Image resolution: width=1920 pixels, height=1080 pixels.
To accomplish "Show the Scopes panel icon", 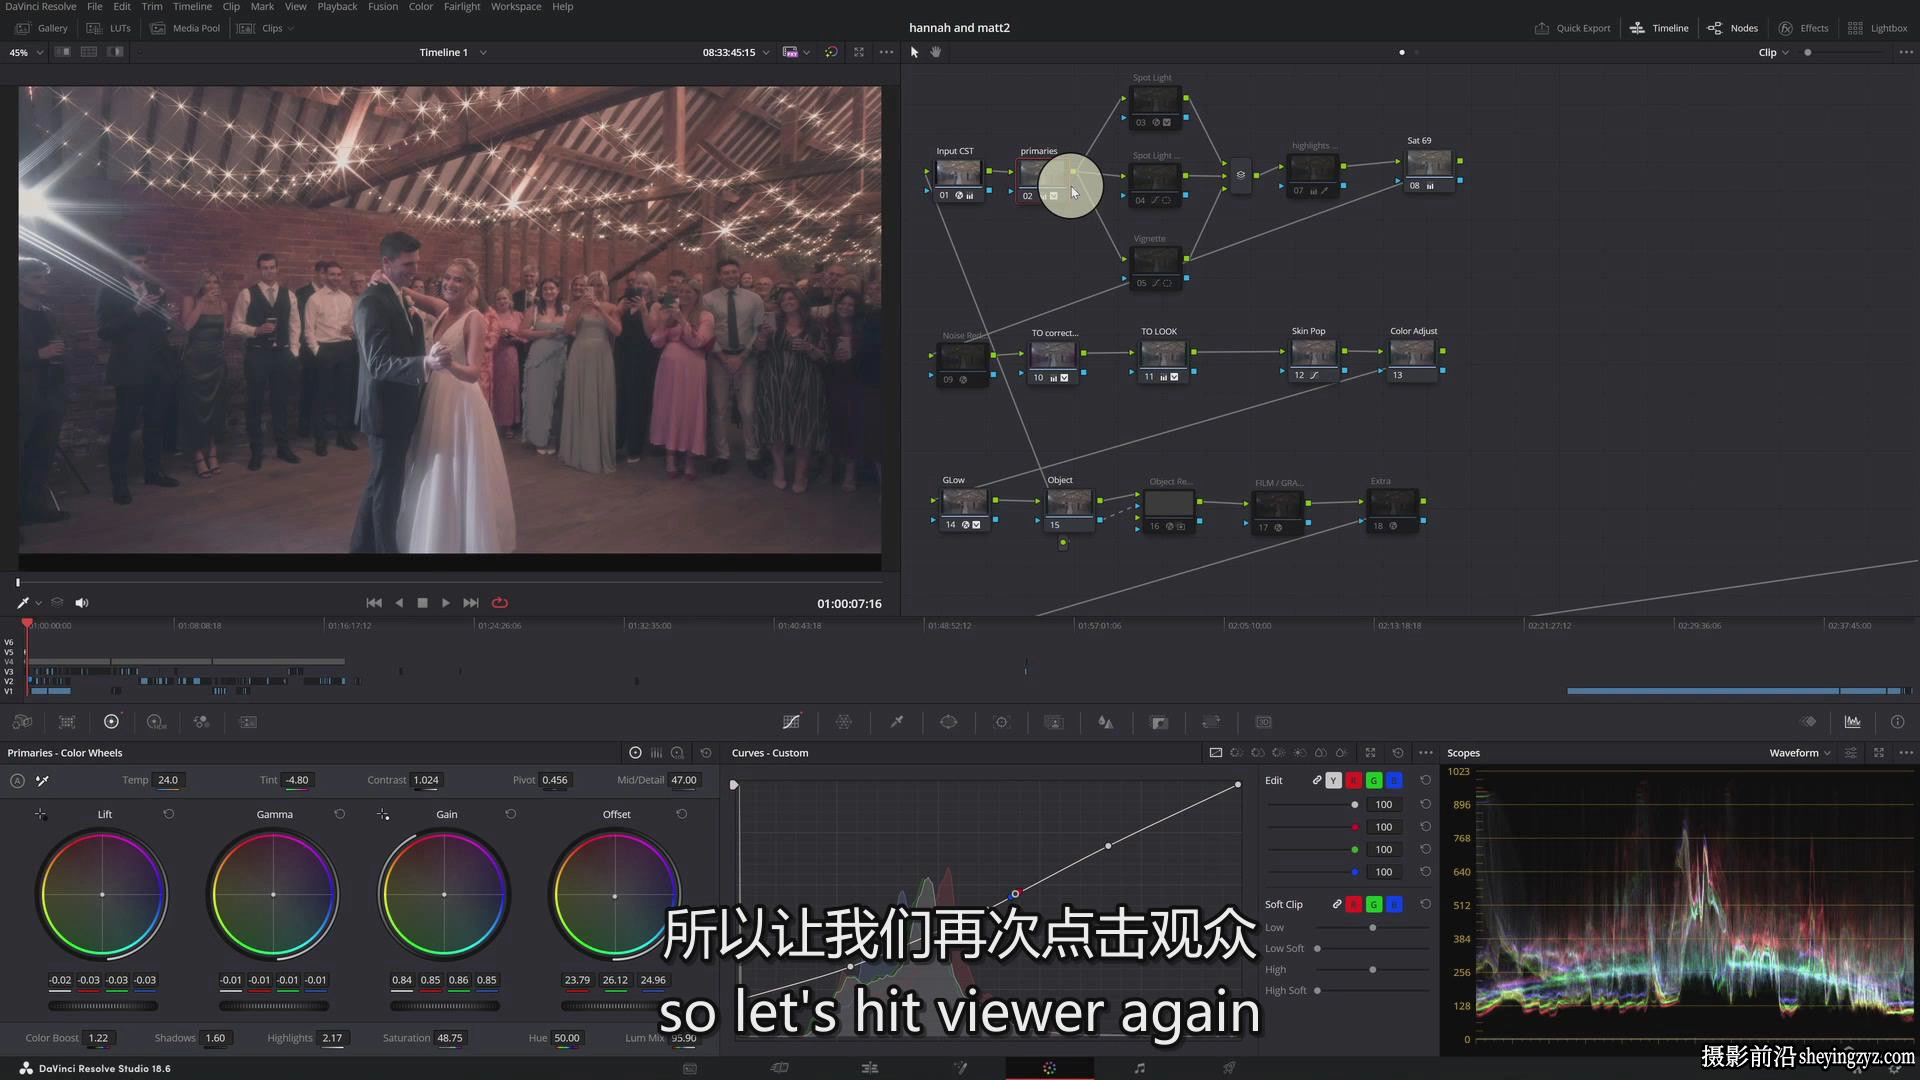I will (x=1853, y=722).
